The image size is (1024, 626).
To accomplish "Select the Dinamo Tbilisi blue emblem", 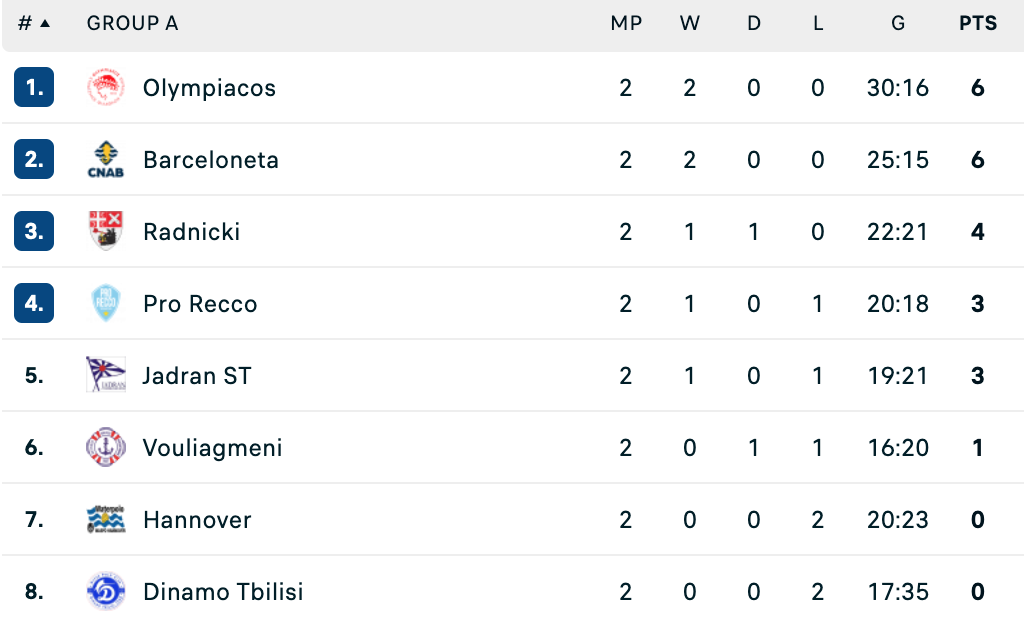I will pos(106,591).
